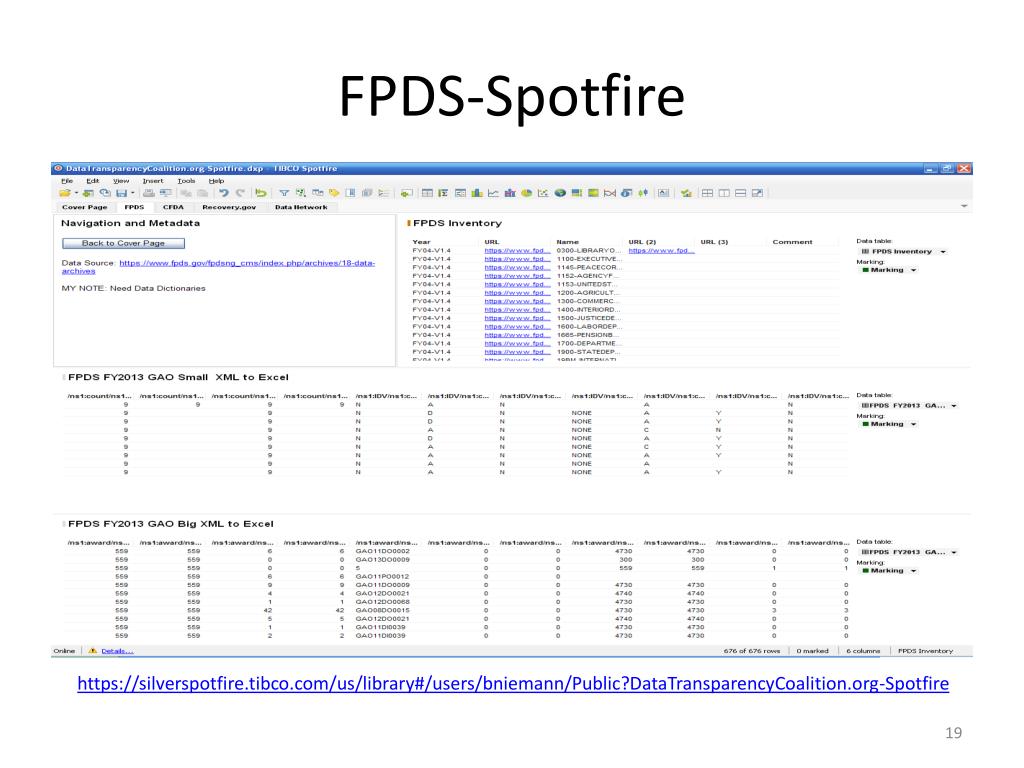Insert a Box Plot visualization
The height and width of the screenshot is (768, 1024).
click(643, 193)
